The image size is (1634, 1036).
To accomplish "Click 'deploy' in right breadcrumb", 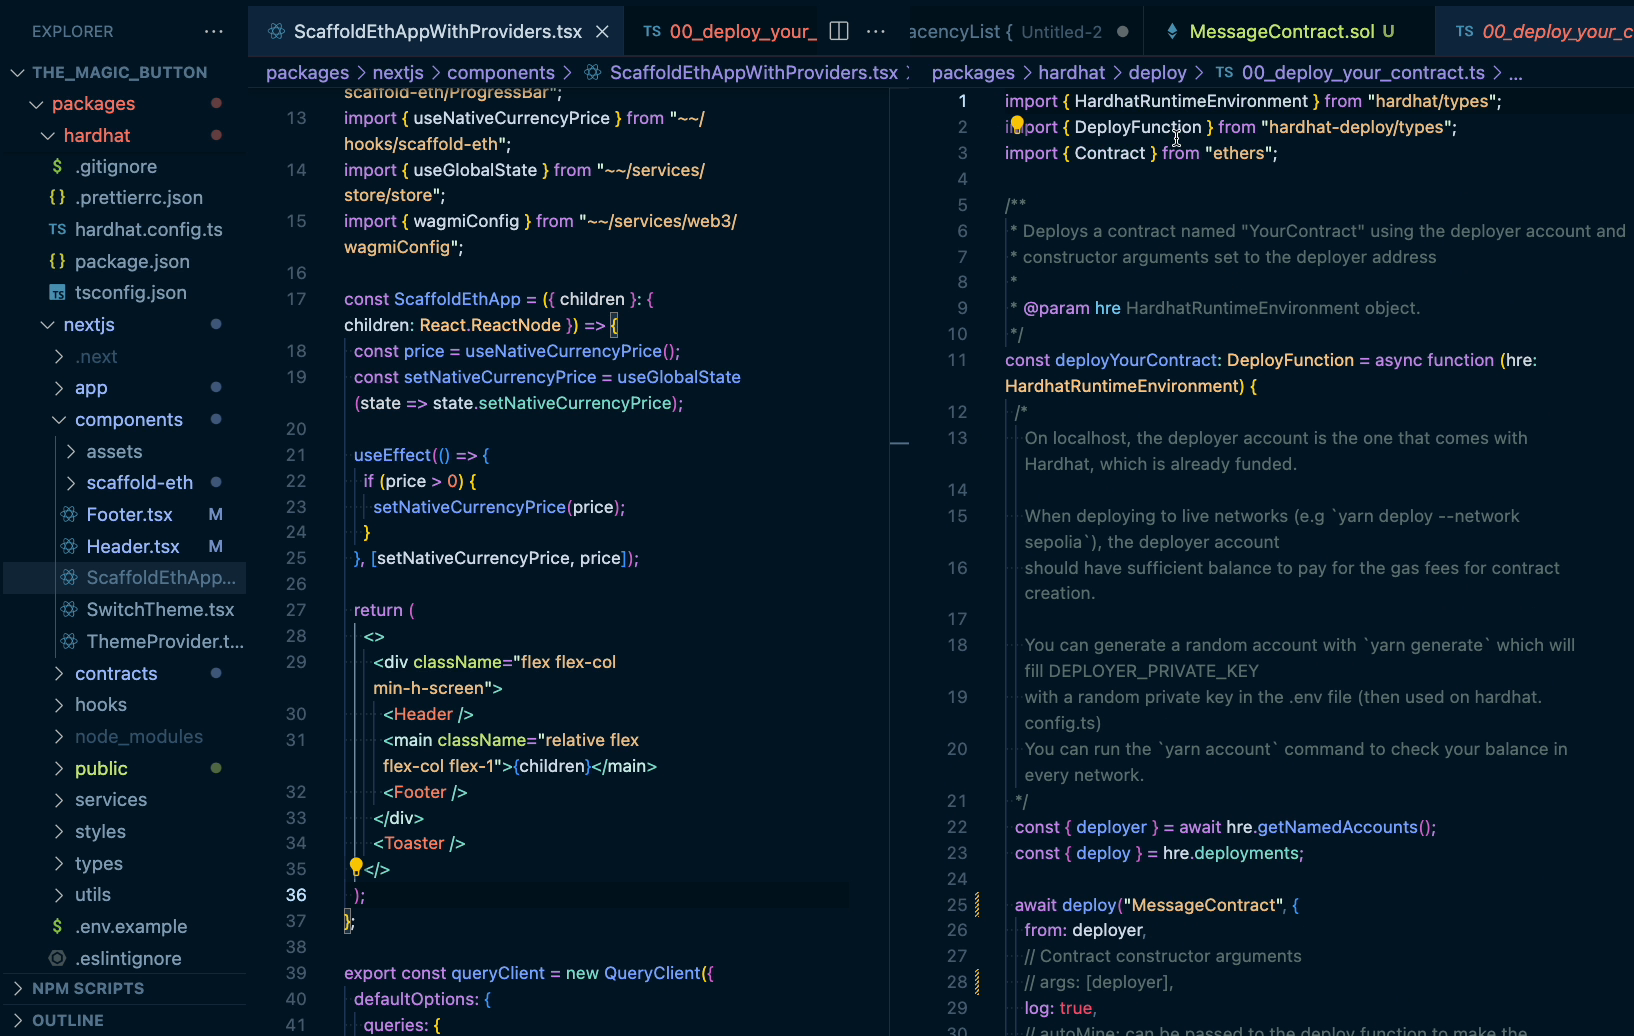I will (x=1157, y=73).
